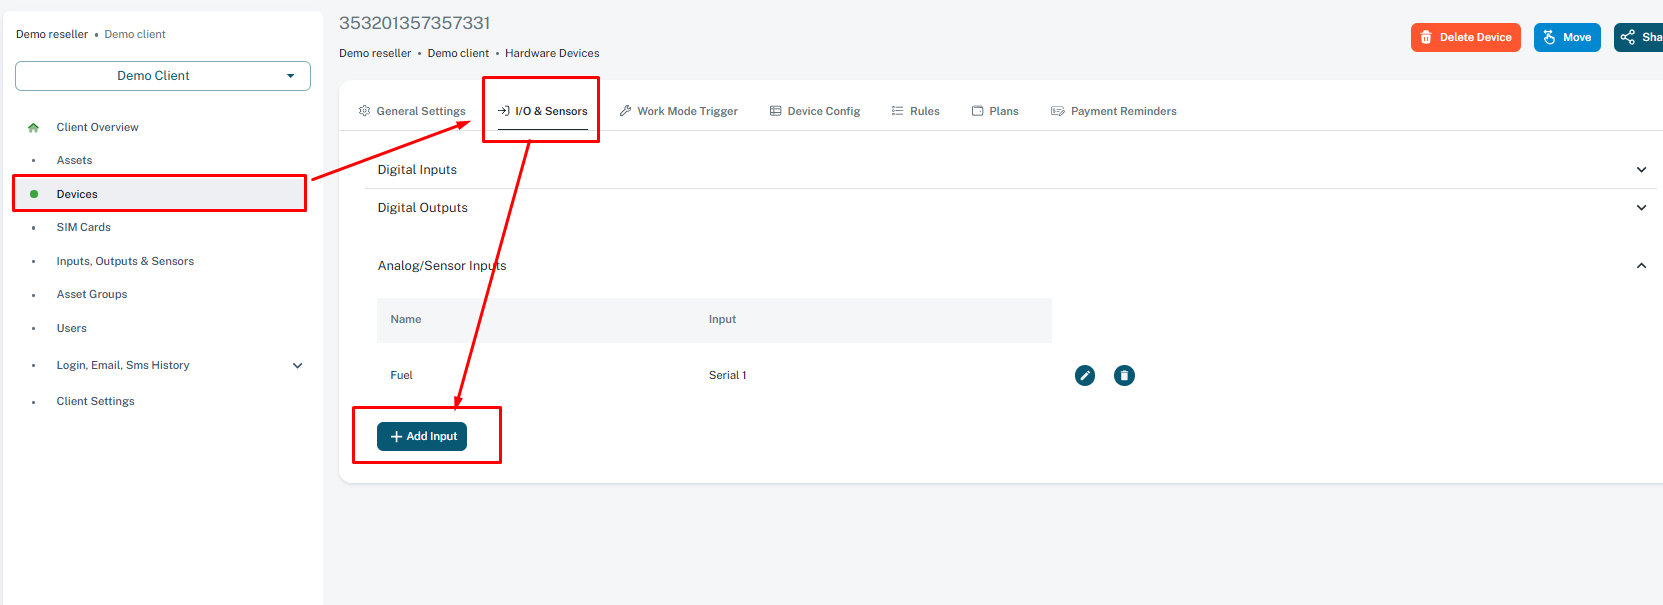
Task: Click the home icon beside Client Overview
Action: pyautogui.click(x=34, y=127)
